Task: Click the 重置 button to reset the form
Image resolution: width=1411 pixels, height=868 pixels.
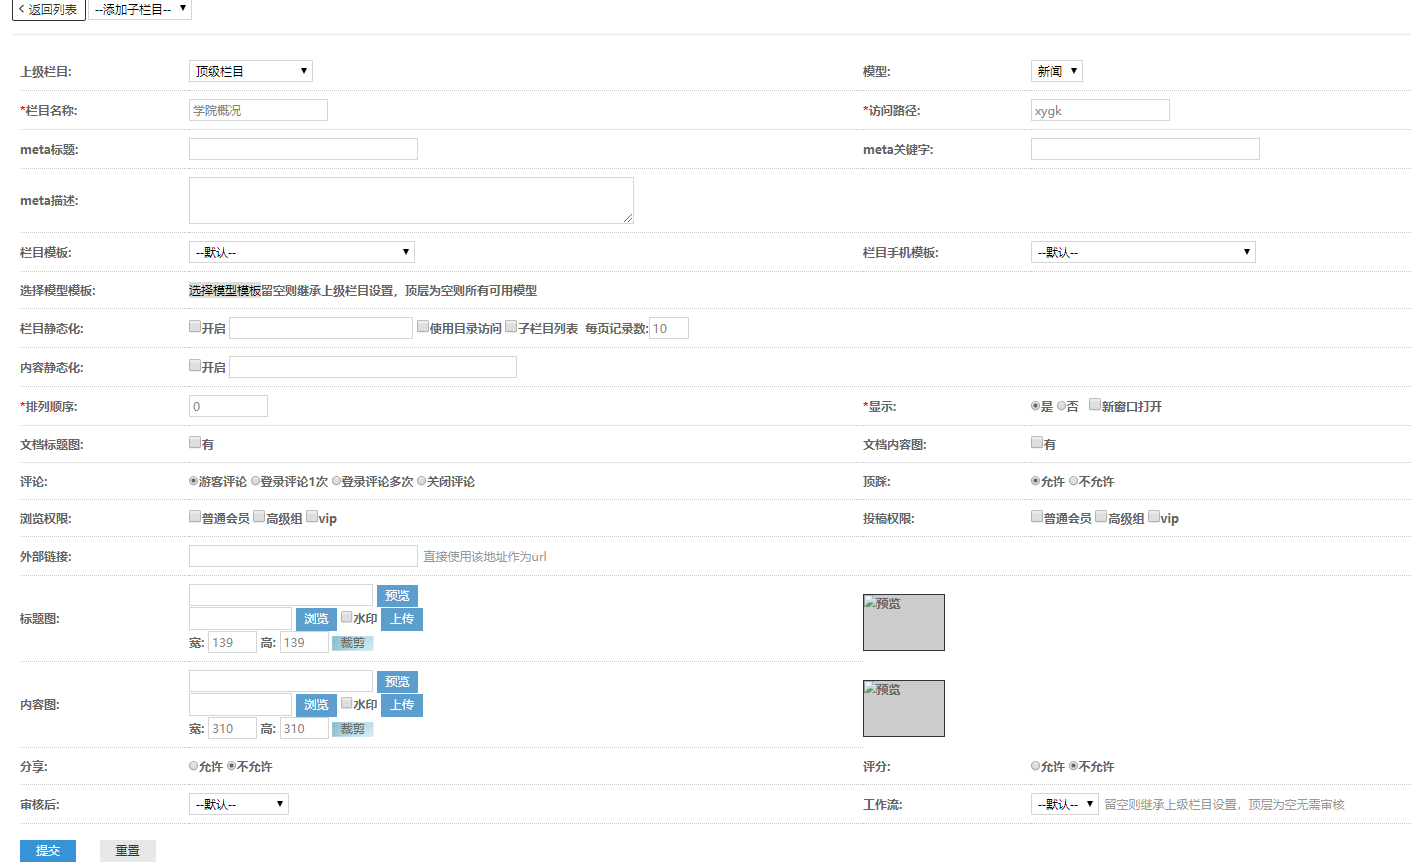Action: click(x=127, y=850)
